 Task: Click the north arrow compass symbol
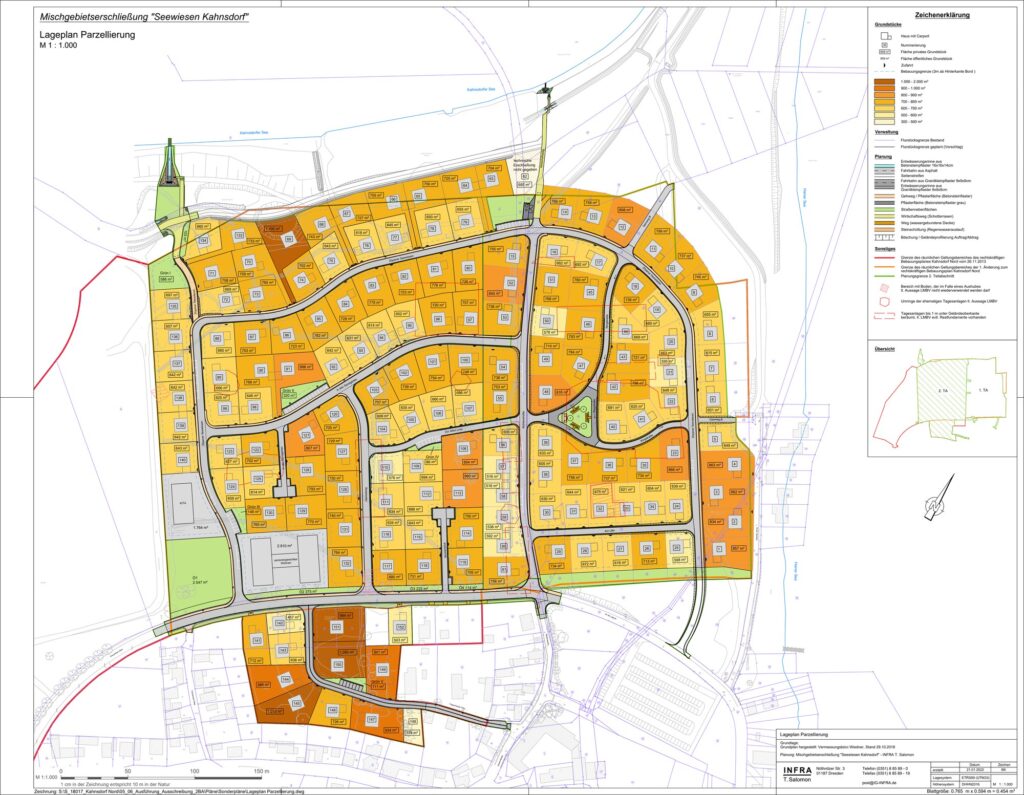[x=939, y=498]
